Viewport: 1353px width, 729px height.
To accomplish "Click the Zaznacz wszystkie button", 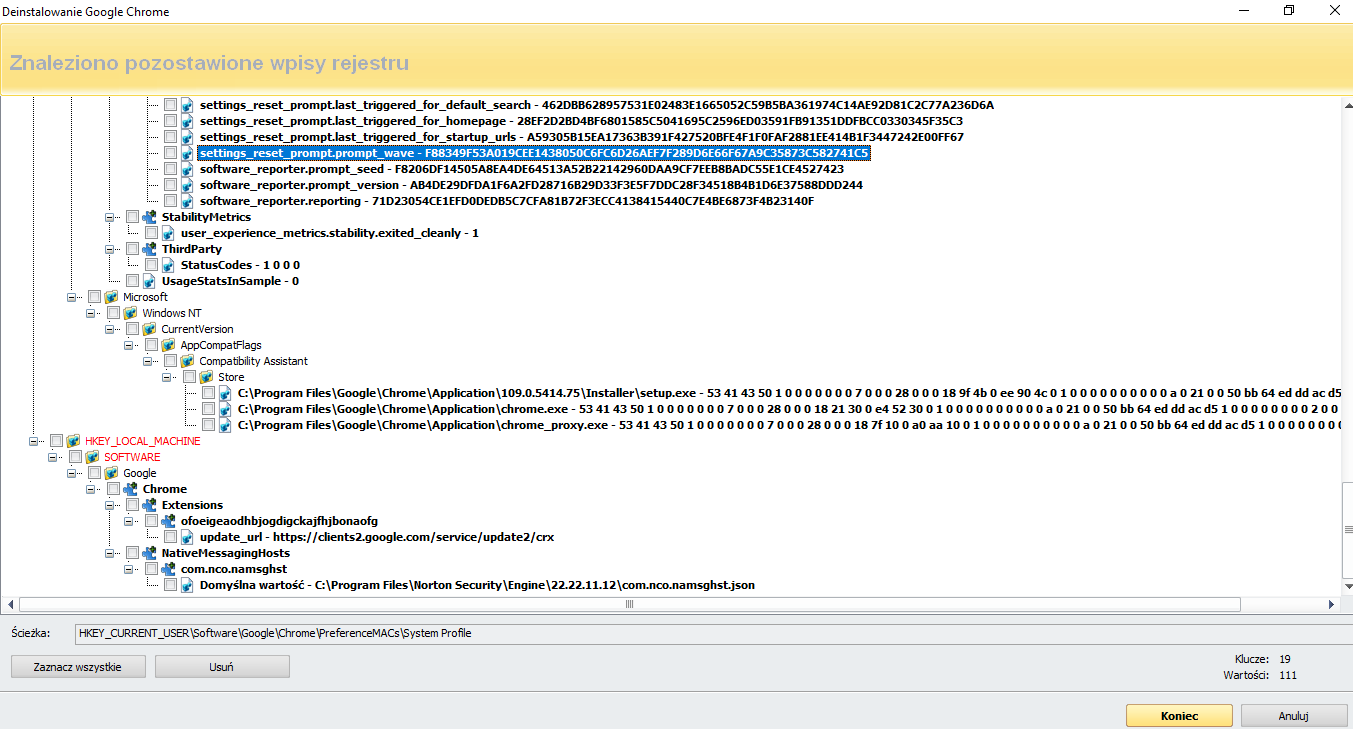I will pos(78,667).
